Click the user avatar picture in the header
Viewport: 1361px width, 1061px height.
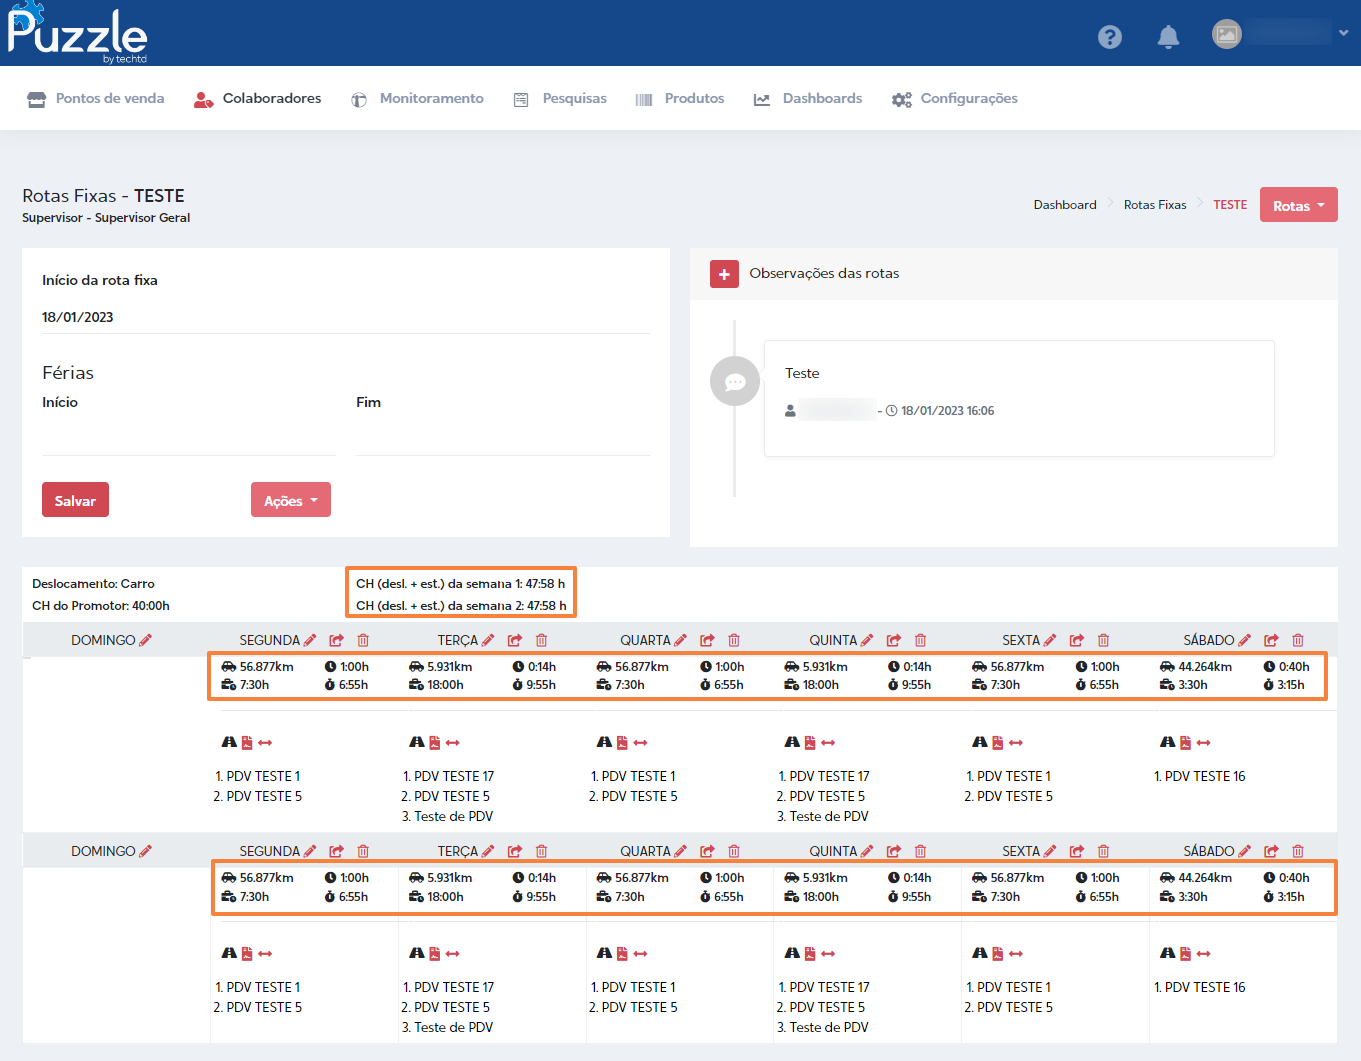point(1227,34)
